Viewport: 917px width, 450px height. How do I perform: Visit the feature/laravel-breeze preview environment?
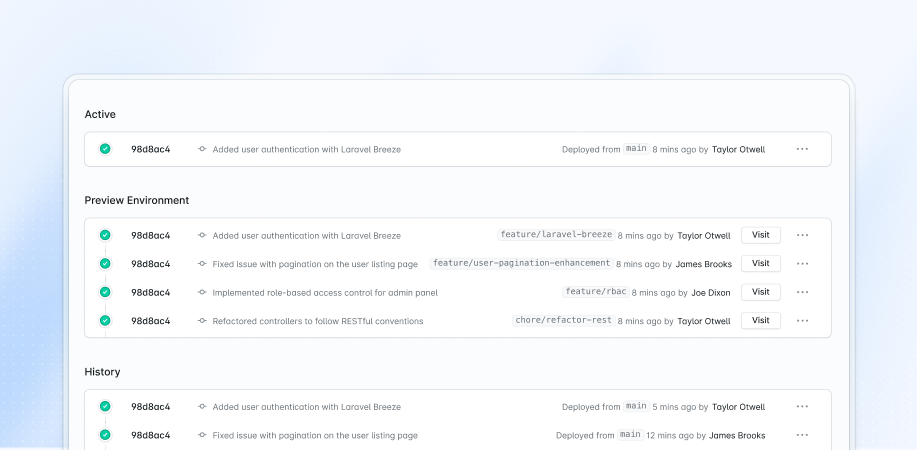761,235
